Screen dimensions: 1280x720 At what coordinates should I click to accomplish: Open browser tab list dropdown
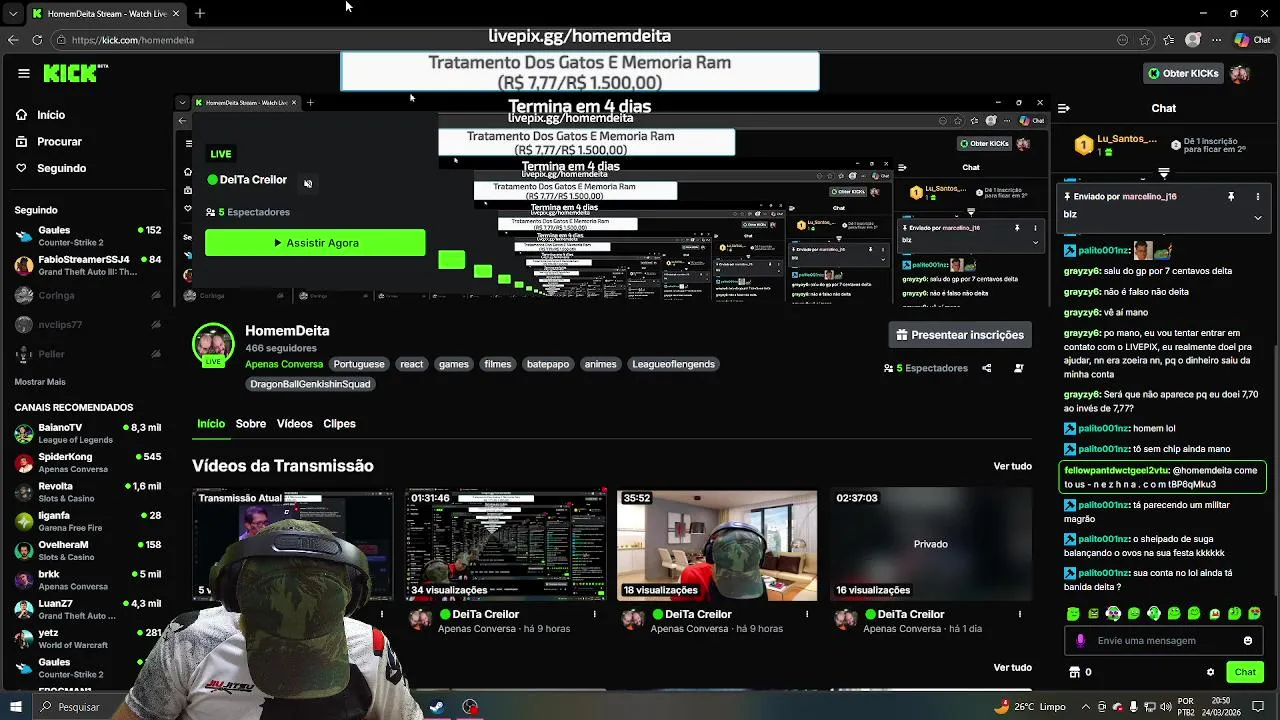(x=12, y=13)
